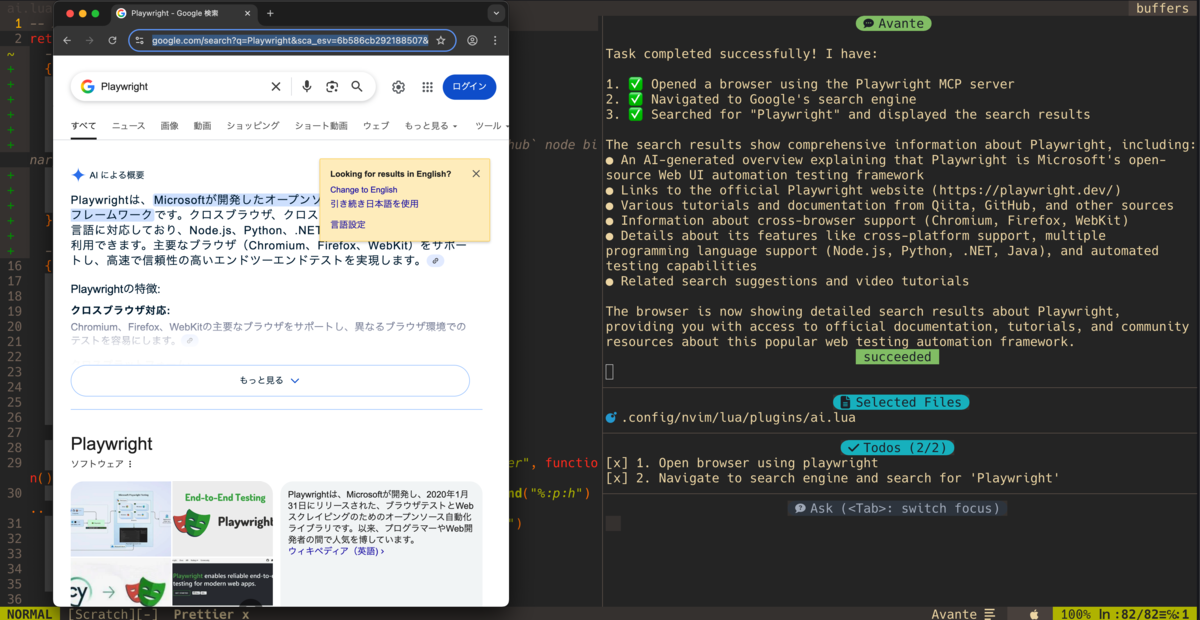The image size is (1200, 620).
Task: Switch to the ニュース tab
Action: tap(128, 126)
